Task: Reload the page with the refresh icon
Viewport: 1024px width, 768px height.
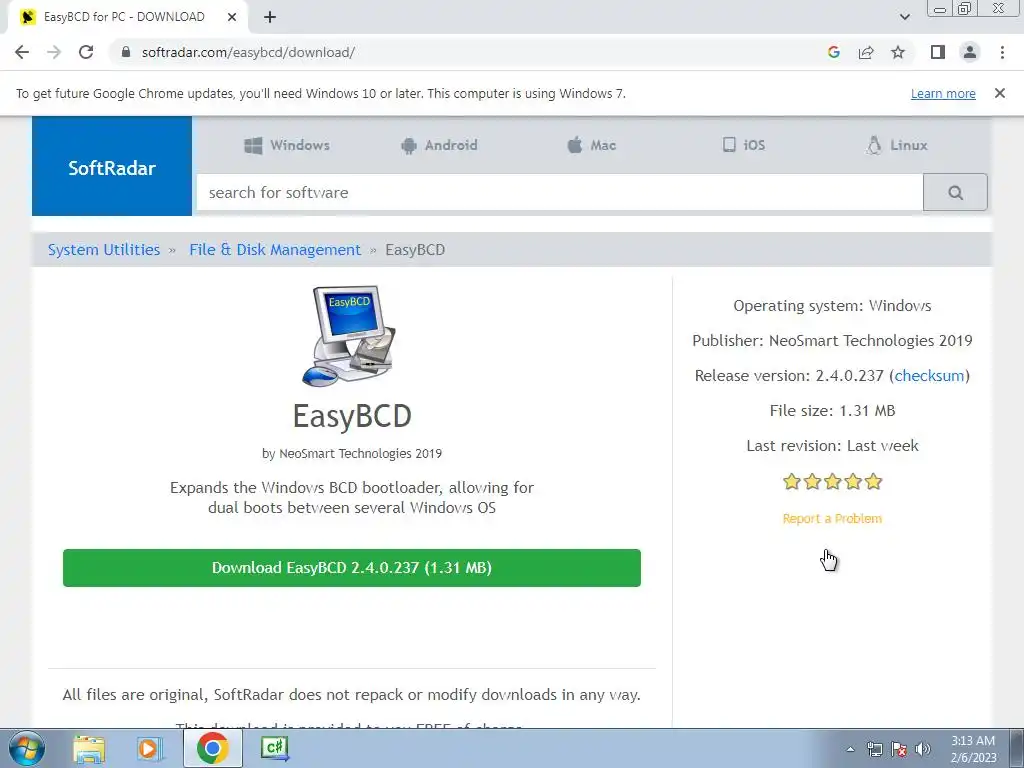Action: coord(86,52)
